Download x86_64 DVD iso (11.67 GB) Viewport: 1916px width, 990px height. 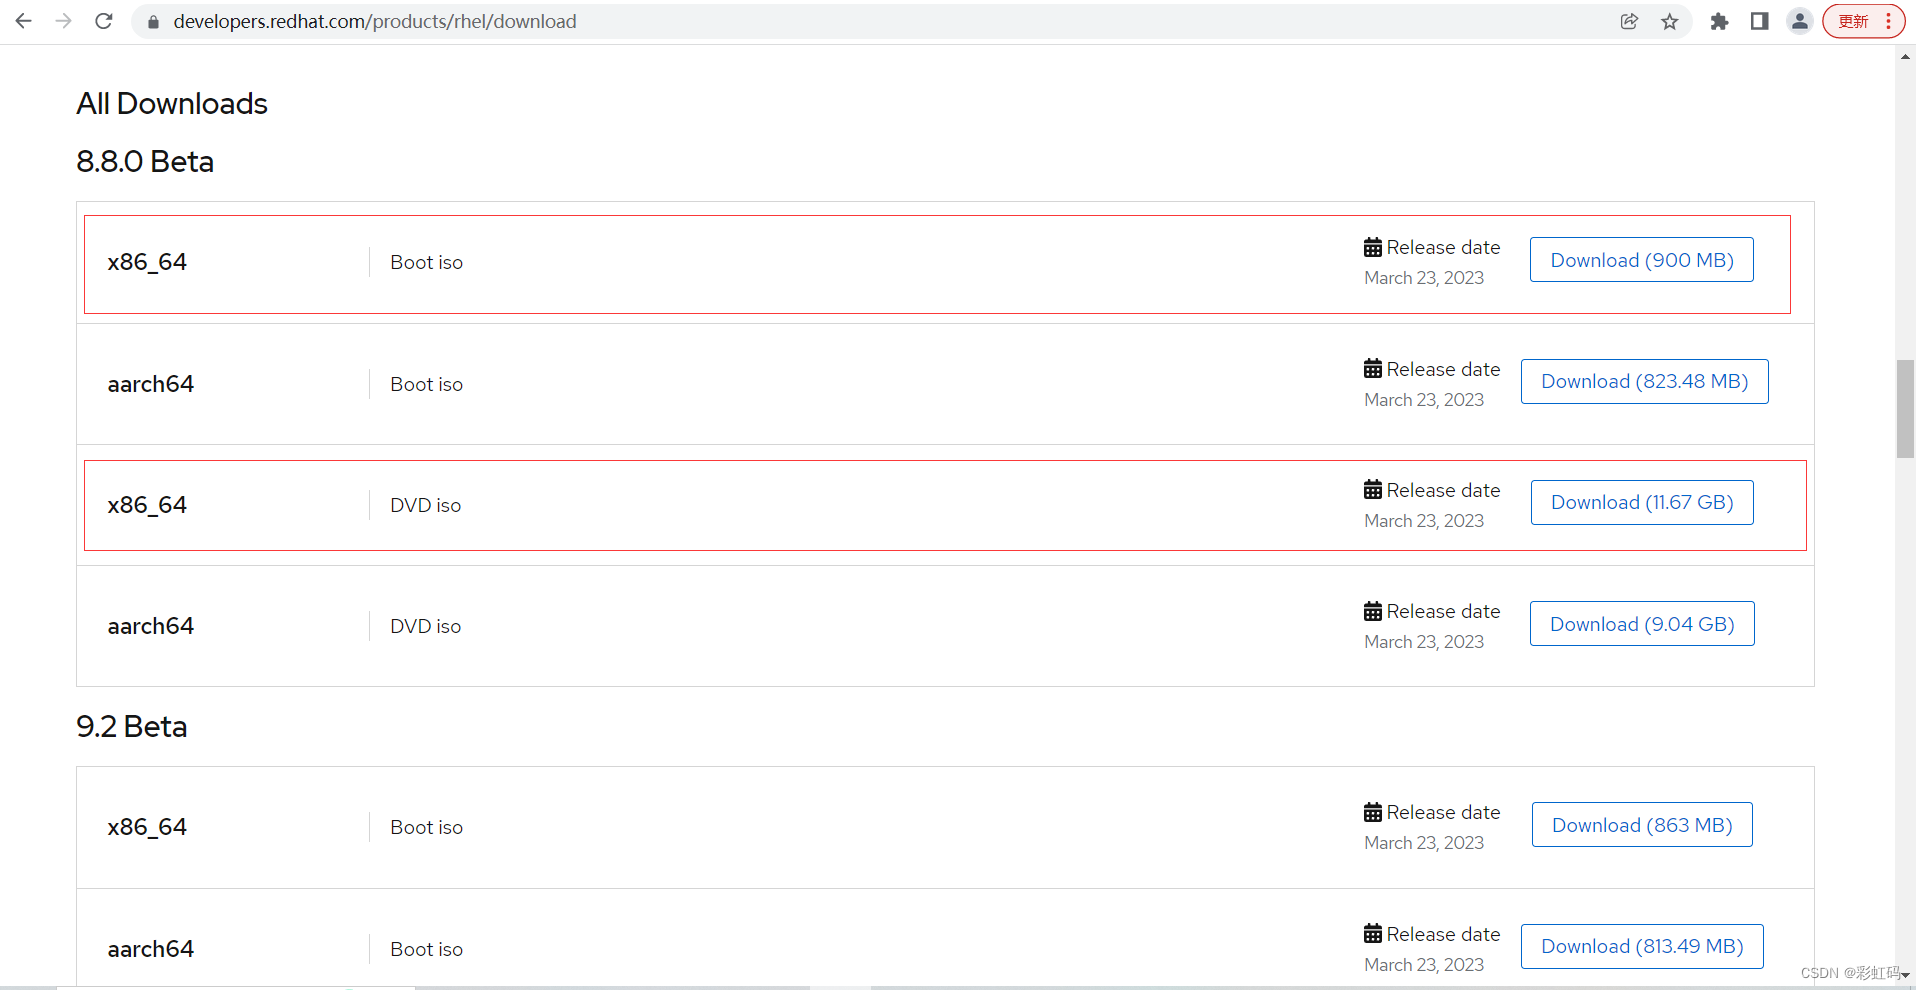pos(1641,503)
